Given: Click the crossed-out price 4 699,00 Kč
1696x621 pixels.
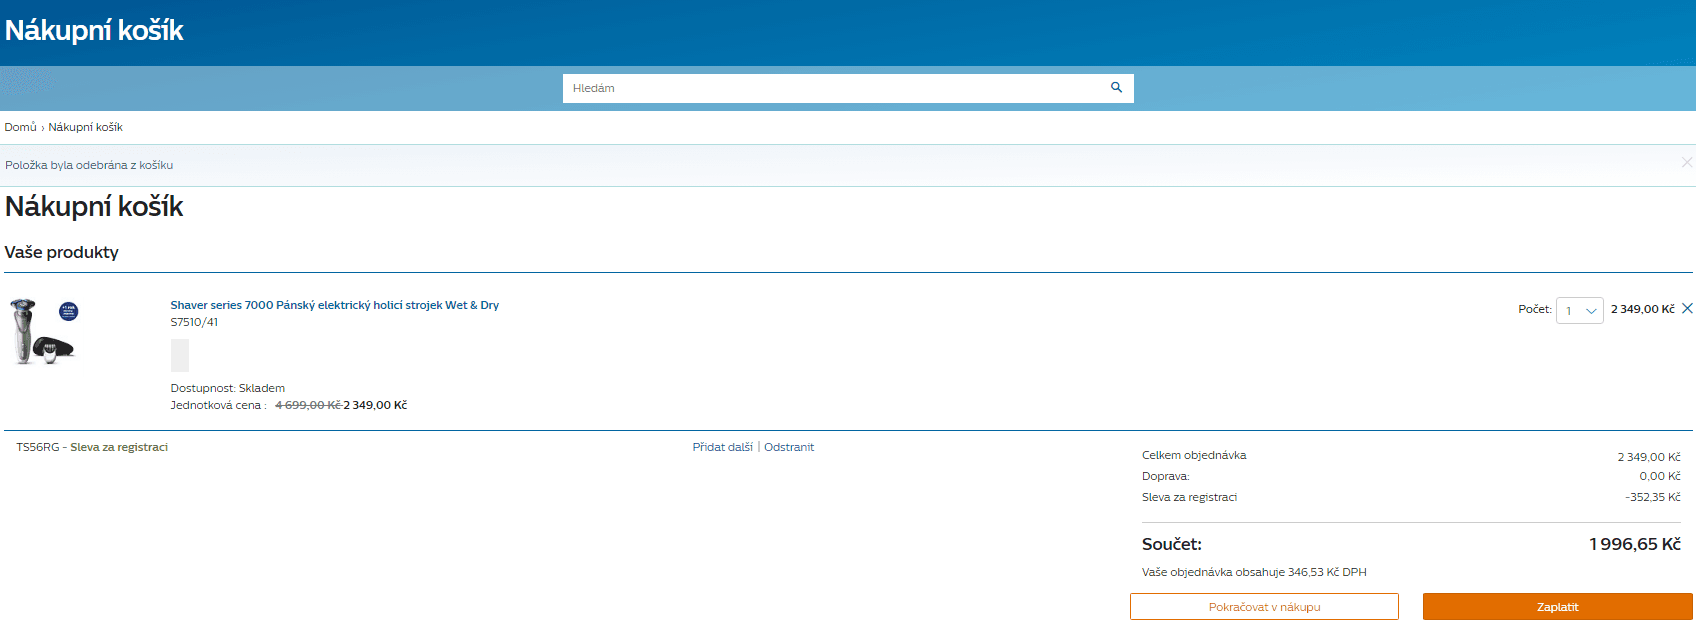Looking at the screenshot, I should [x=308, y=405].
